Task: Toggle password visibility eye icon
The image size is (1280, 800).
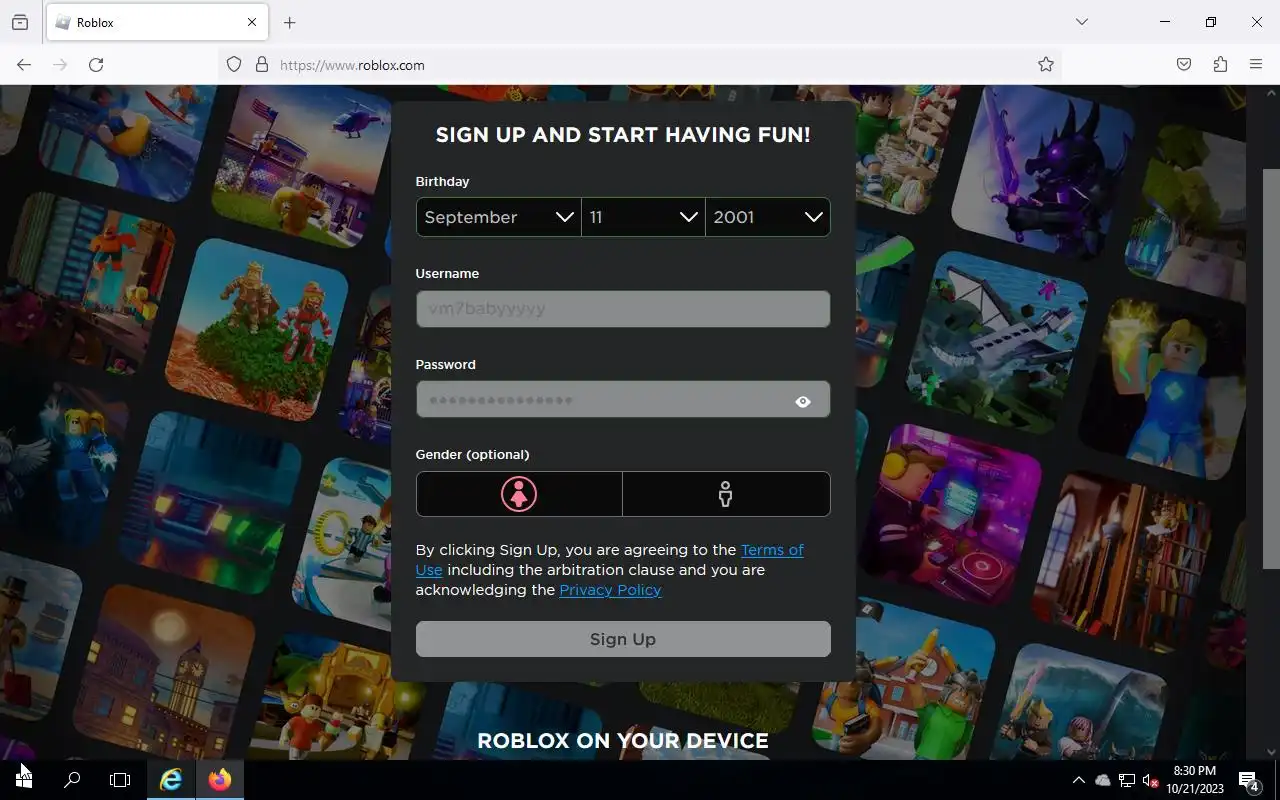Action: coord(803,402)
